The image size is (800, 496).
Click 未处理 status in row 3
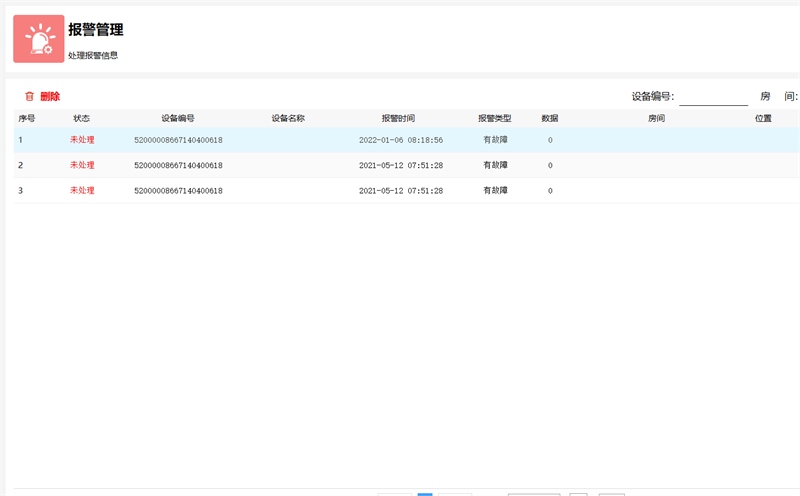(82, 191)
